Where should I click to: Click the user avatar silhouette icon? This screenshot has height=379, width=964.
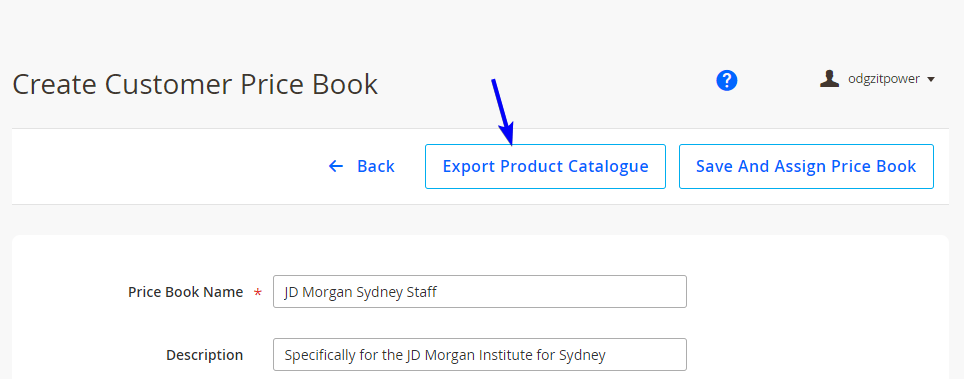pyautogui.click(x=829, y=79)
